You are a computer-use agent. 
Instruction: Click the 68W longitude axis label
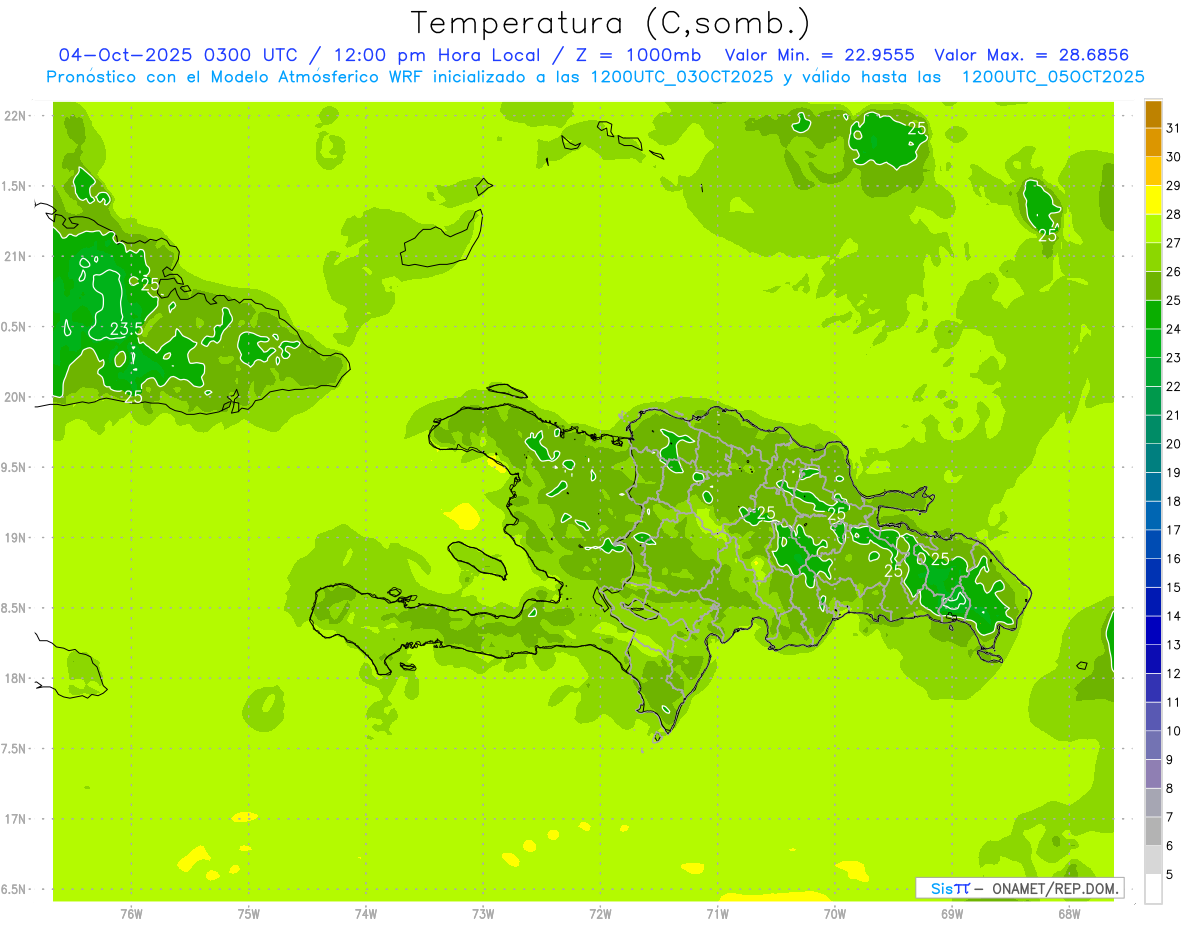pyautogui.click(x=1068, y=914)
